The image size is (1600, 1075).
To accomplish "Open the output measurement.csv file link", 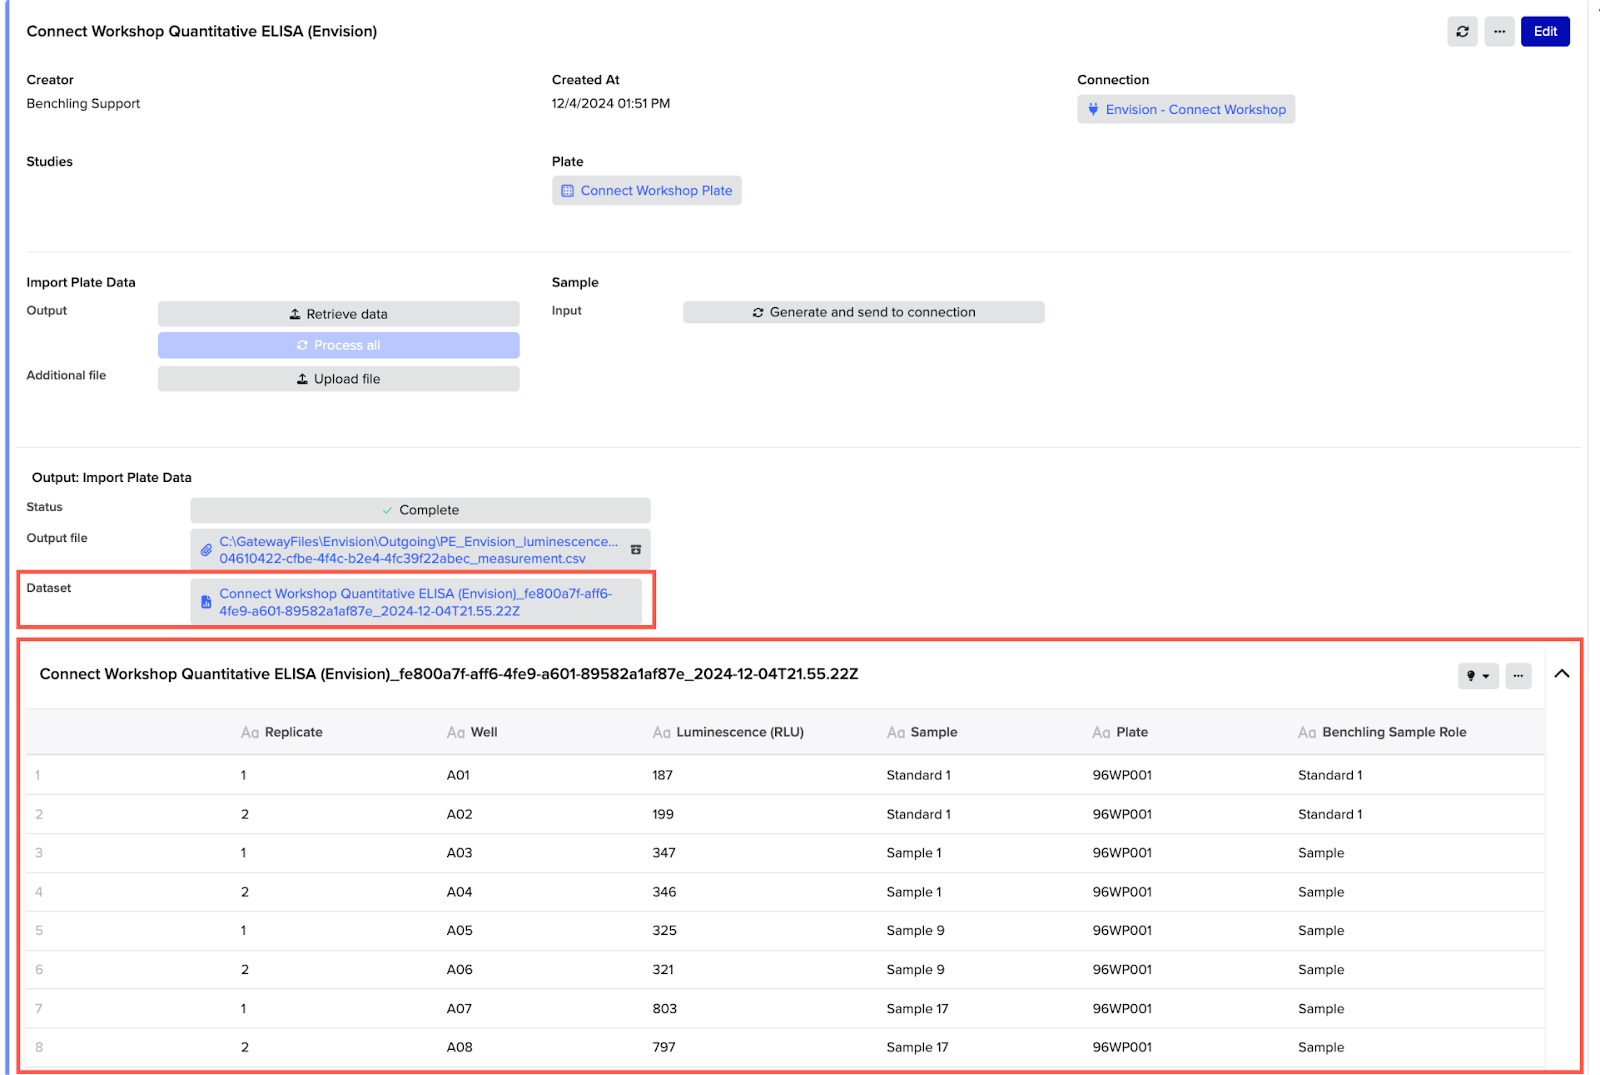I will [x=419, y=550].
